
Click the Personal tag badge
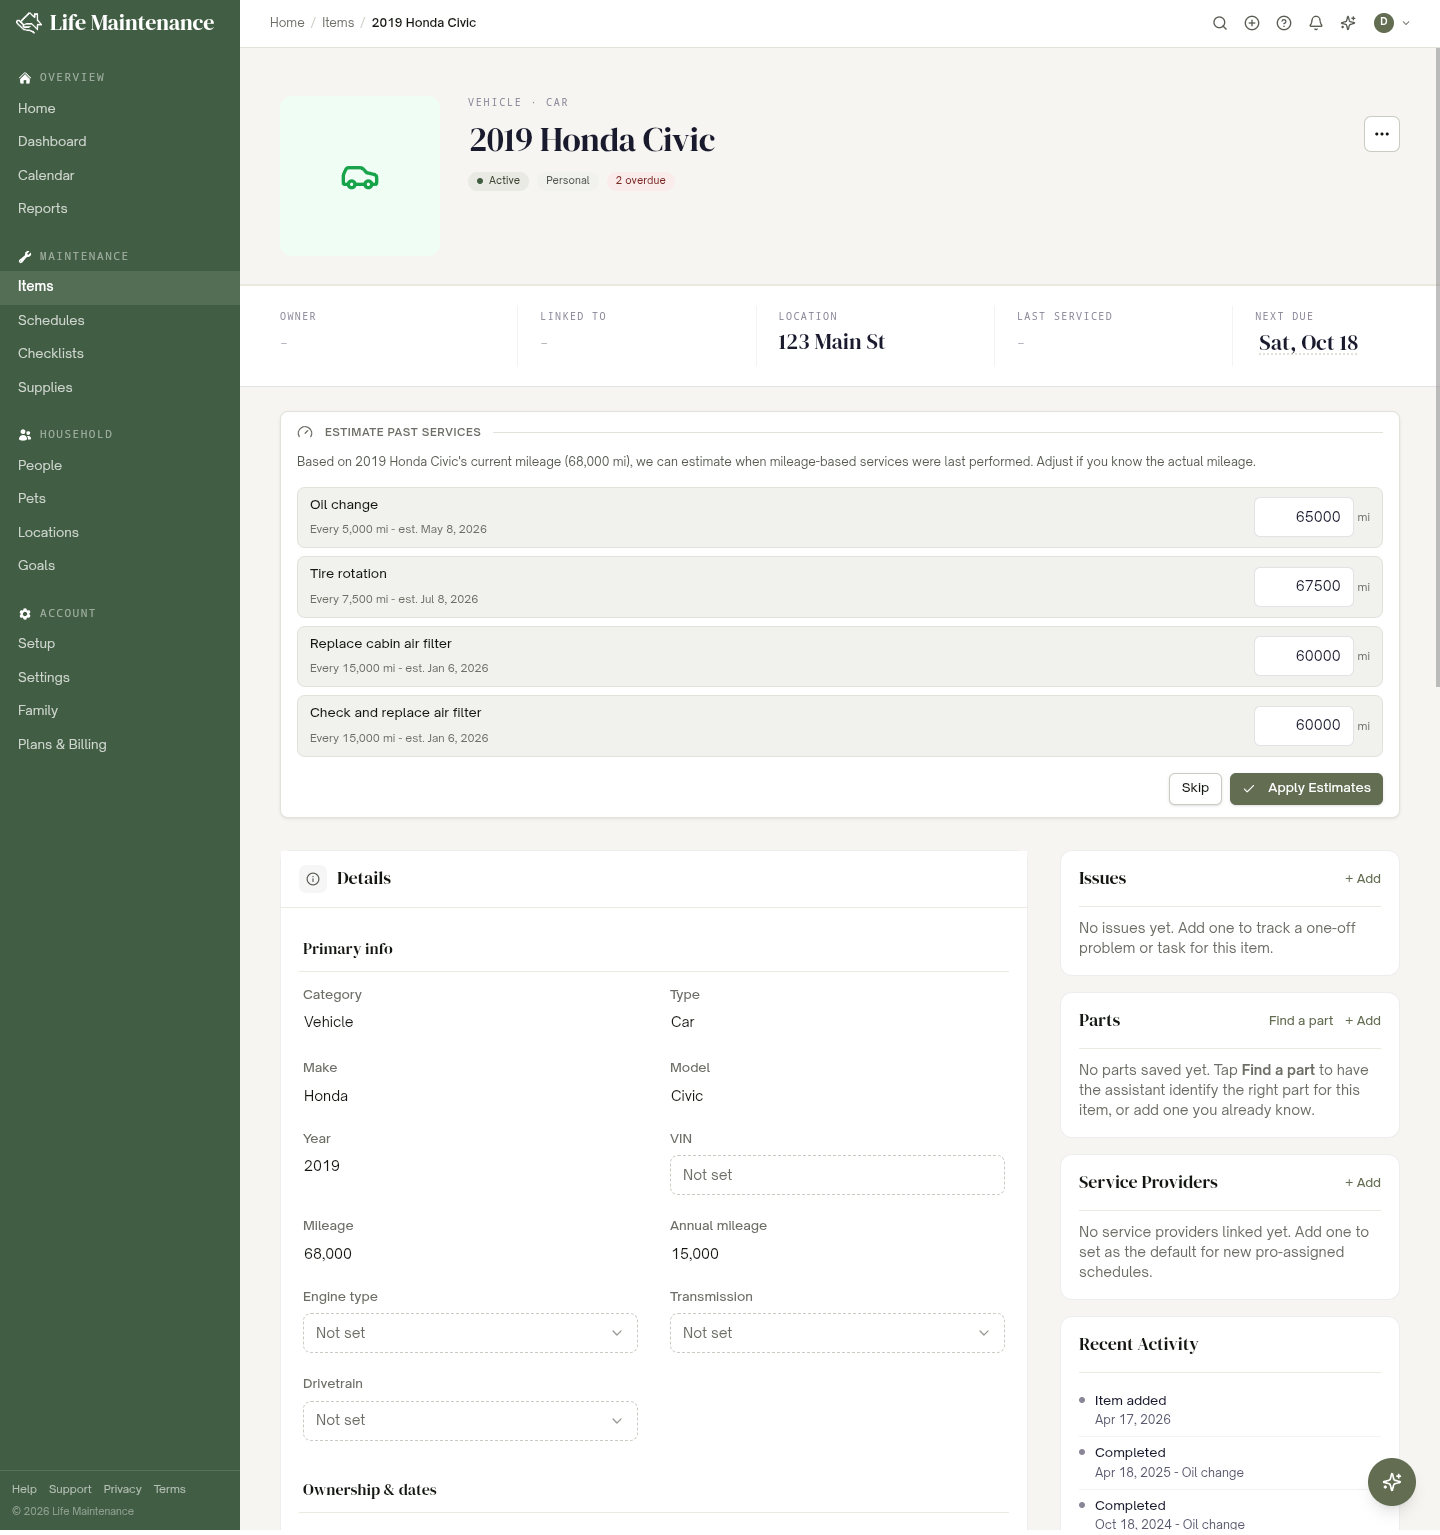pos(568,181)
